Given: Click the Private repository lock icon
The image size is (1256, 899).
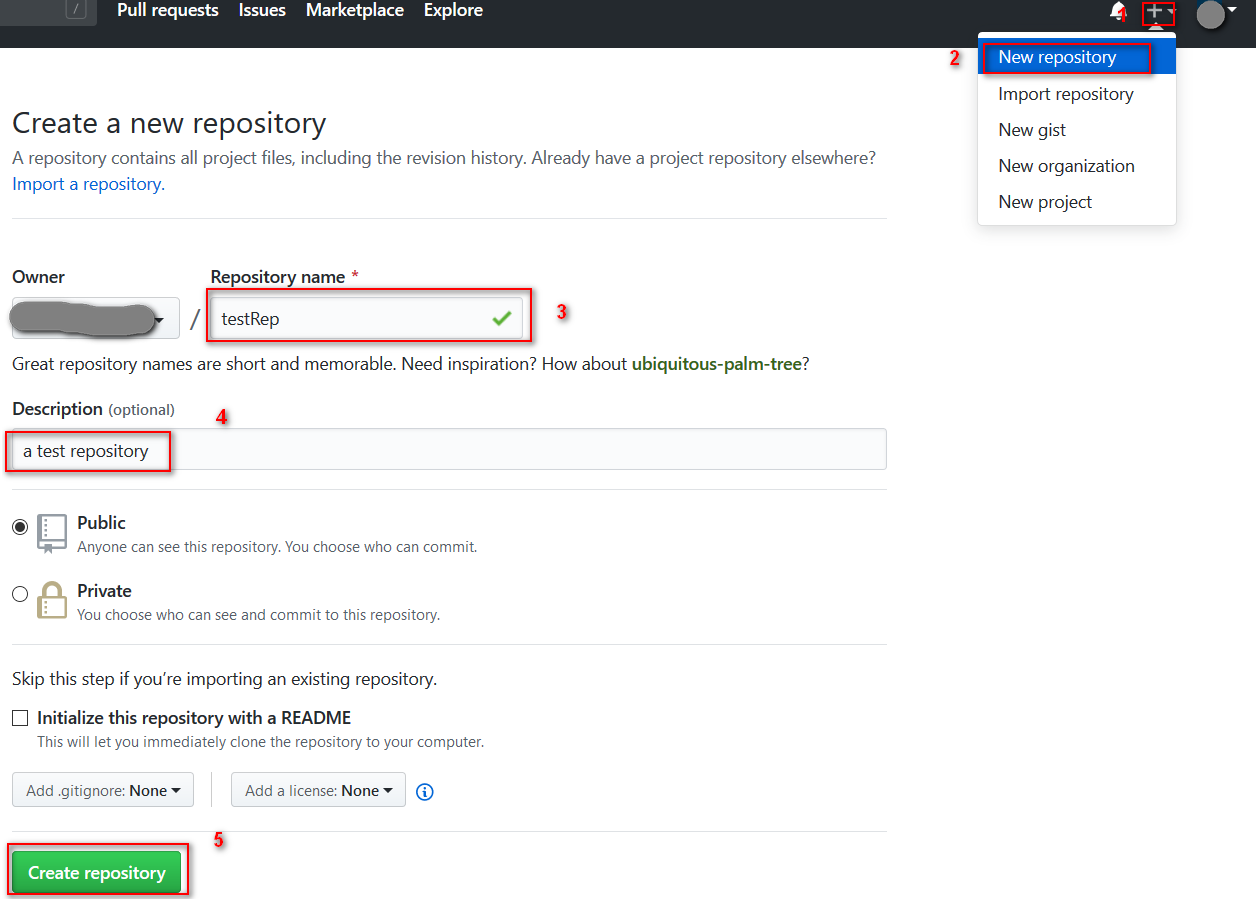Looking at the screenshot, I should click(x=52, y=601).
